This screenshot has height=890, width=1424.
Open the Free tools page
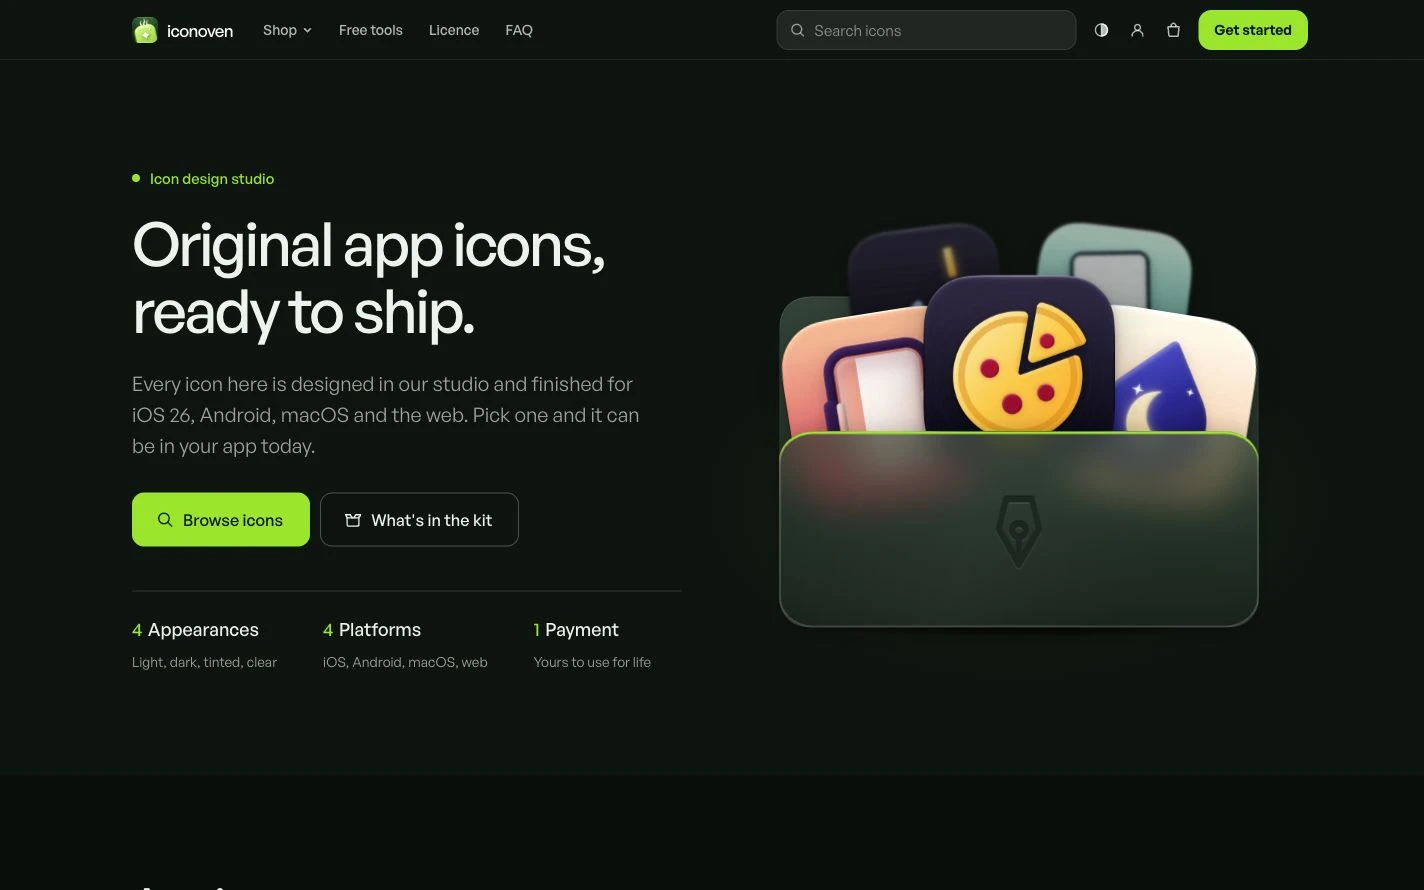point(371,30)
